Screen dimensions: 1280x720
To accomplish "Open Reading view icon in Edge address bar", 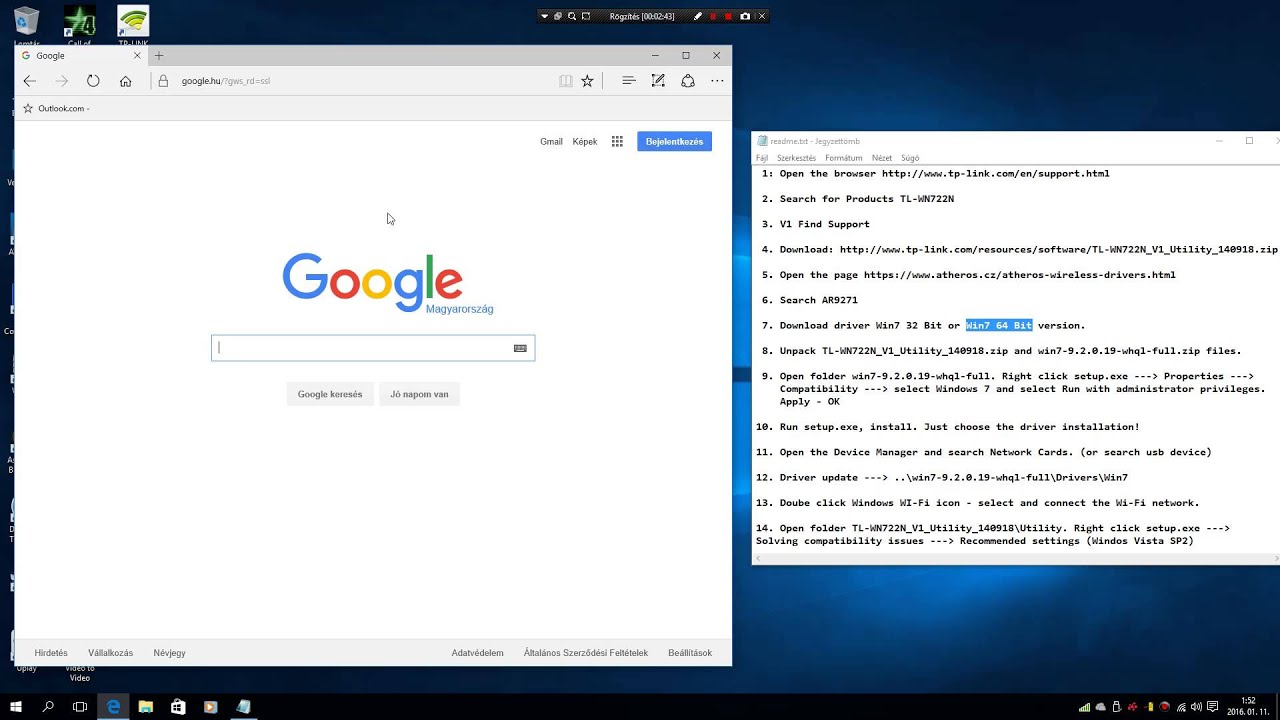I will point(566,81).
